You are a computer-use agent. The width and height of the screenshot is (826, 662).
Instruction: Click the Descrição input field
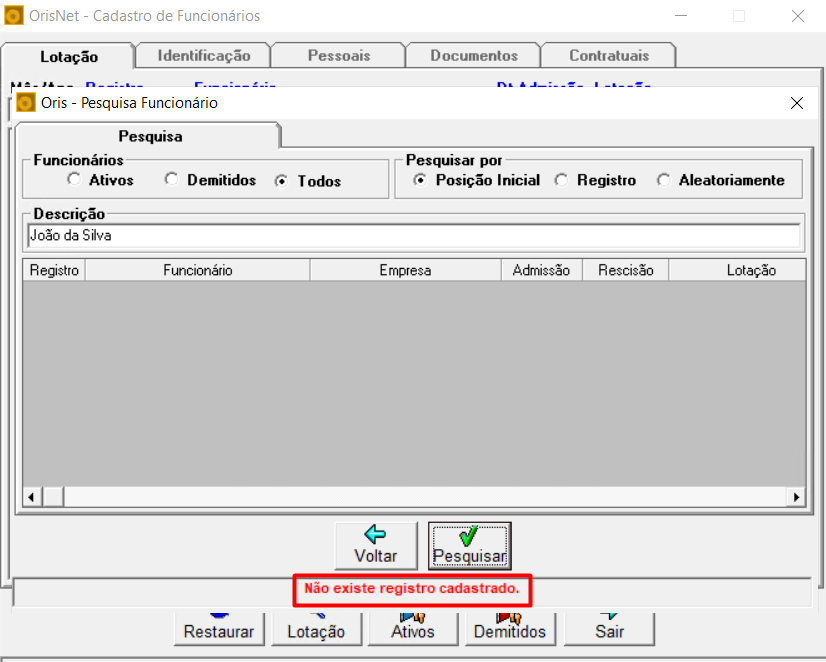[414, 235]
